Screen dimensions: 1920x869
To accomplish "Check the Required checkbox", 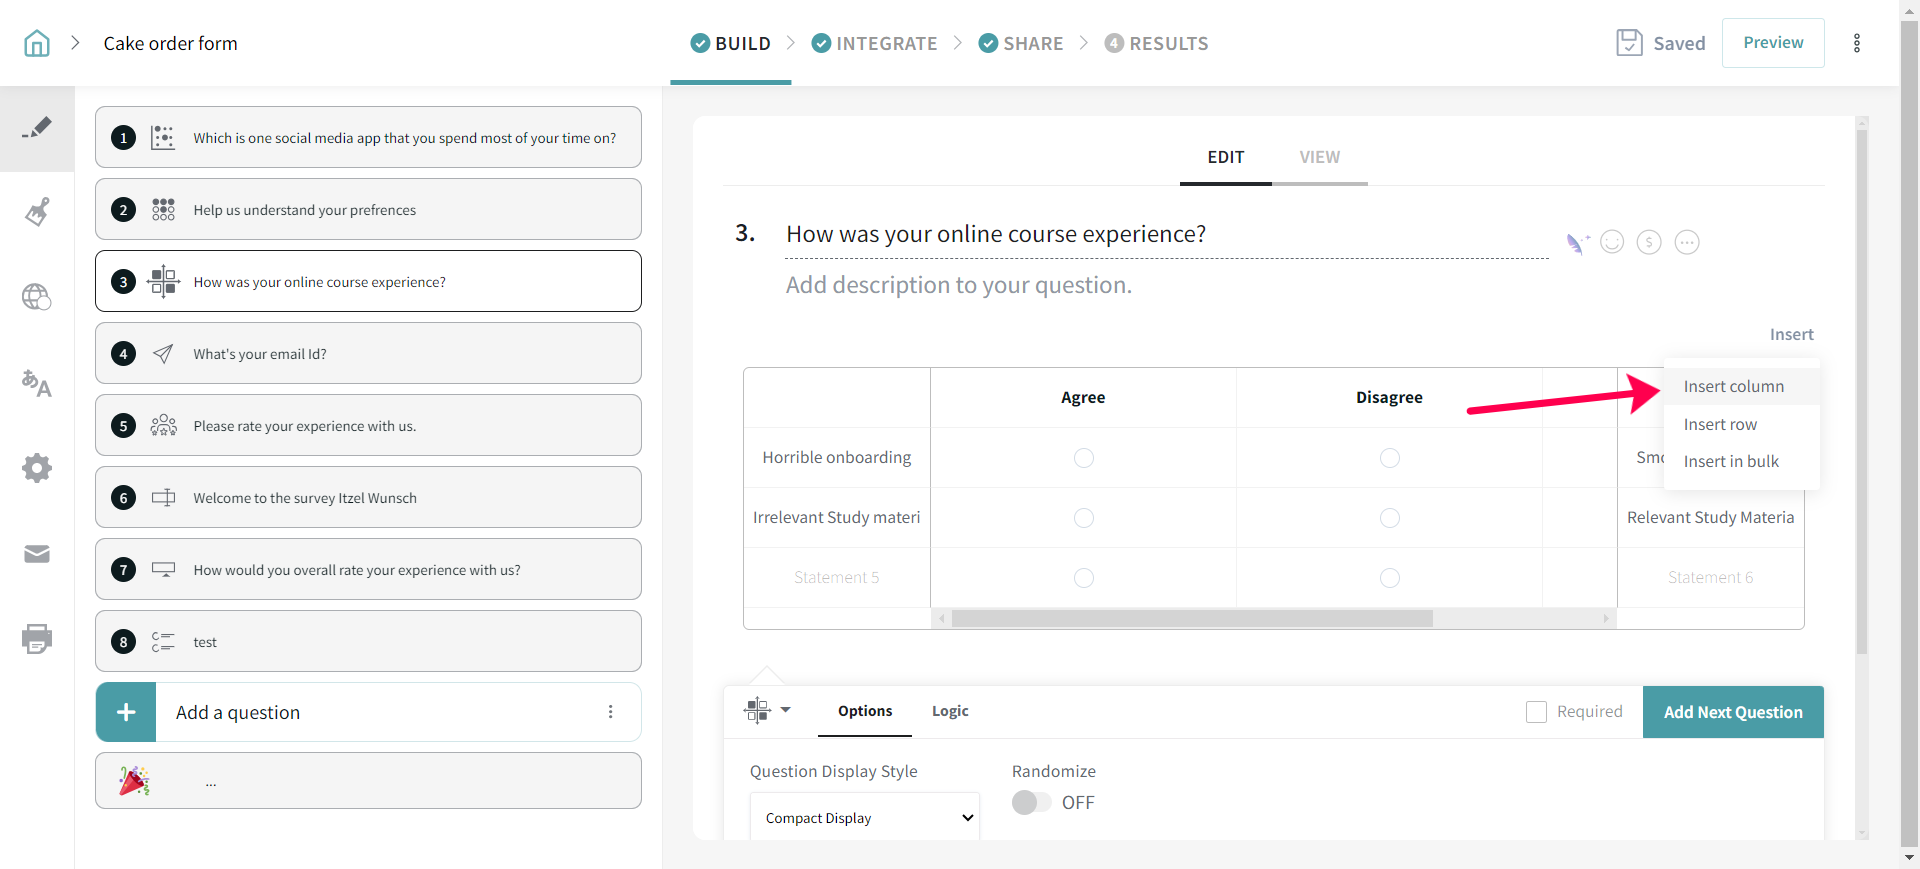I will coord(1536,712).
